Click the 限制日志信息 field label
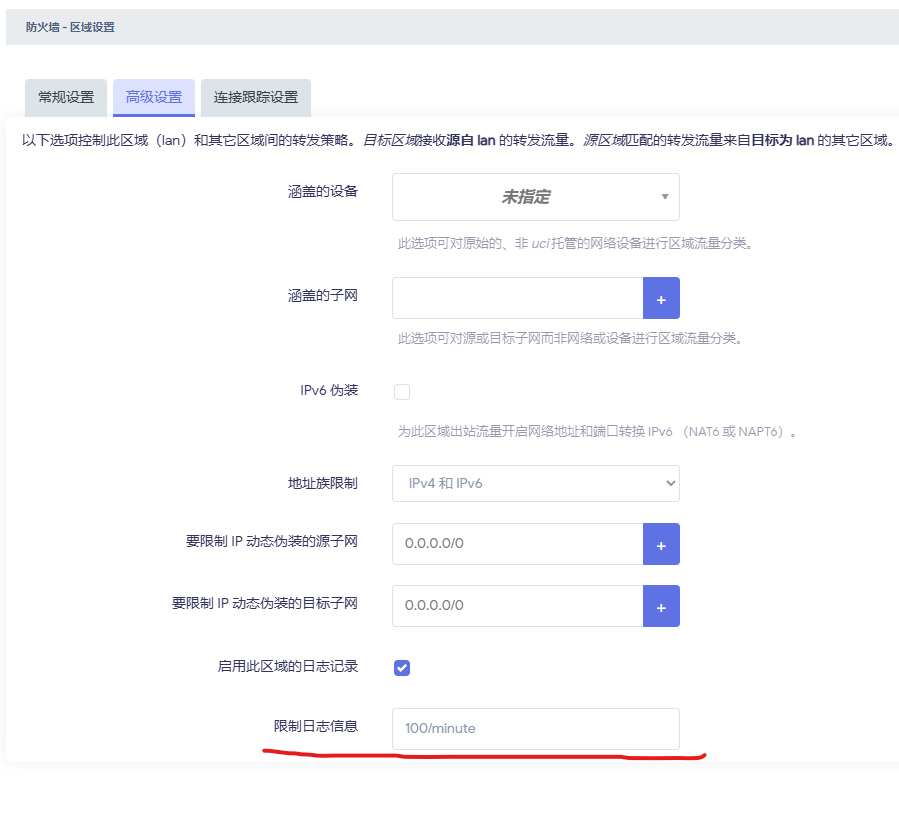 (315, 726)
